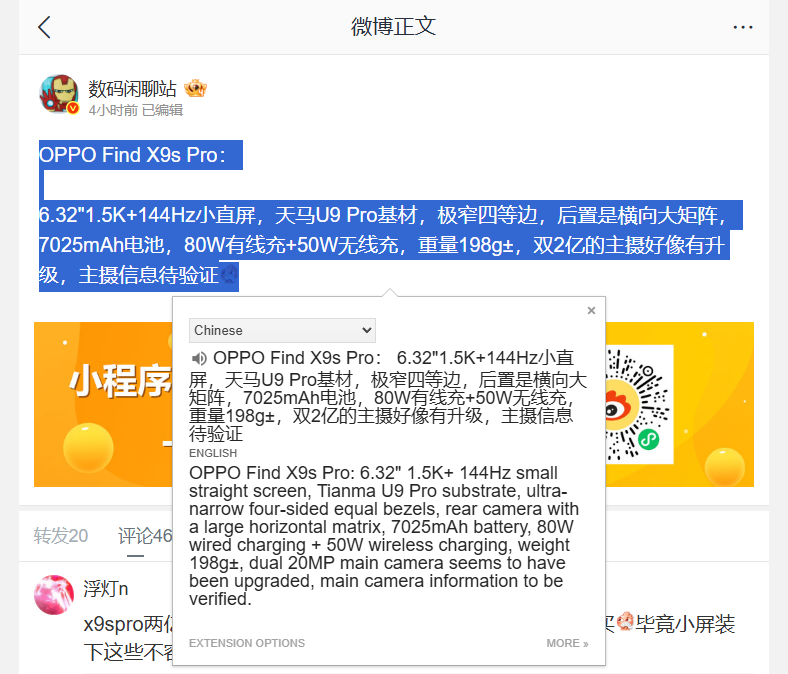Click the '4小时前 已编辑' timestamp

(136, 110)
